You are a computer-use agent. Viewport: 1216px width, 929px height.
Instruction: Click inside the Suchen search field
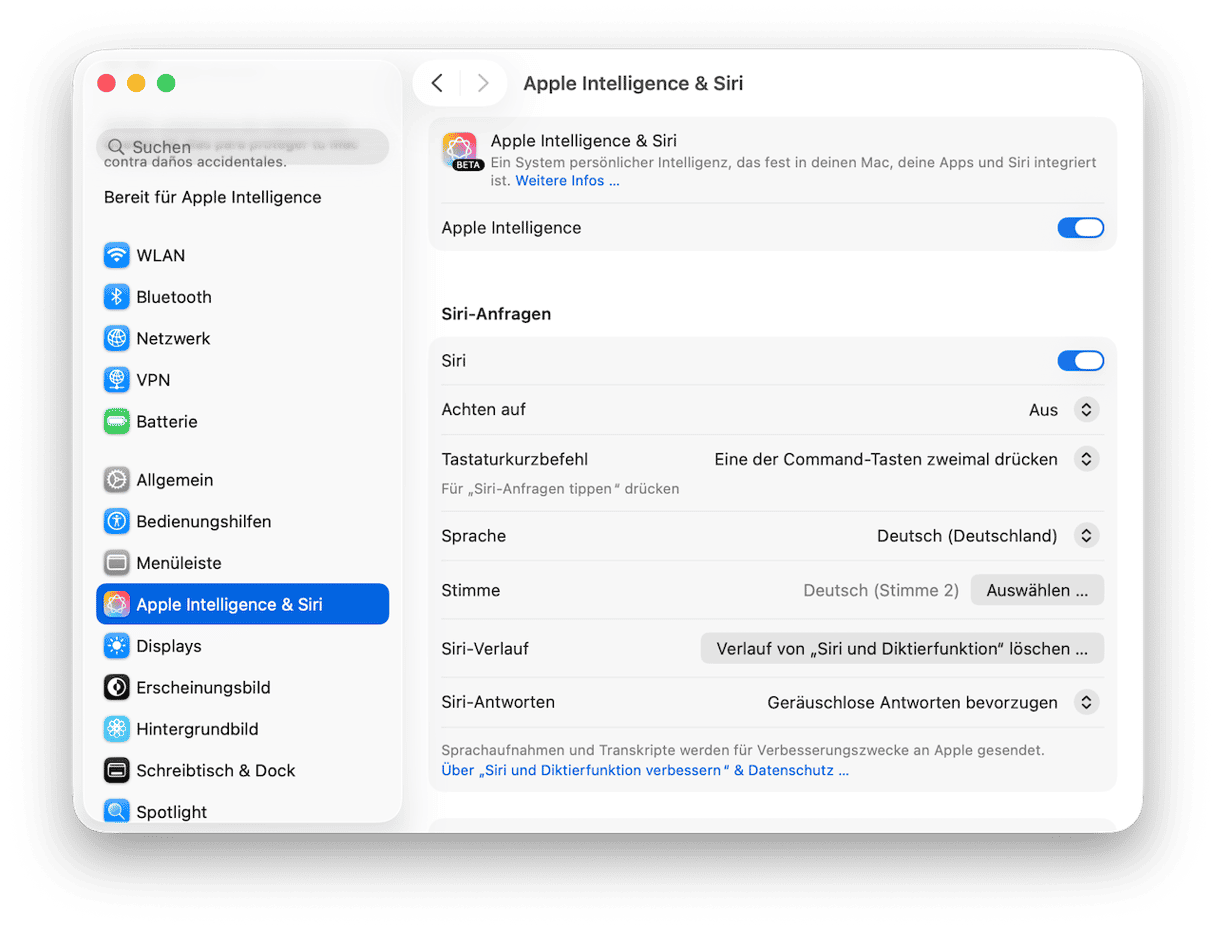point(240,146)
